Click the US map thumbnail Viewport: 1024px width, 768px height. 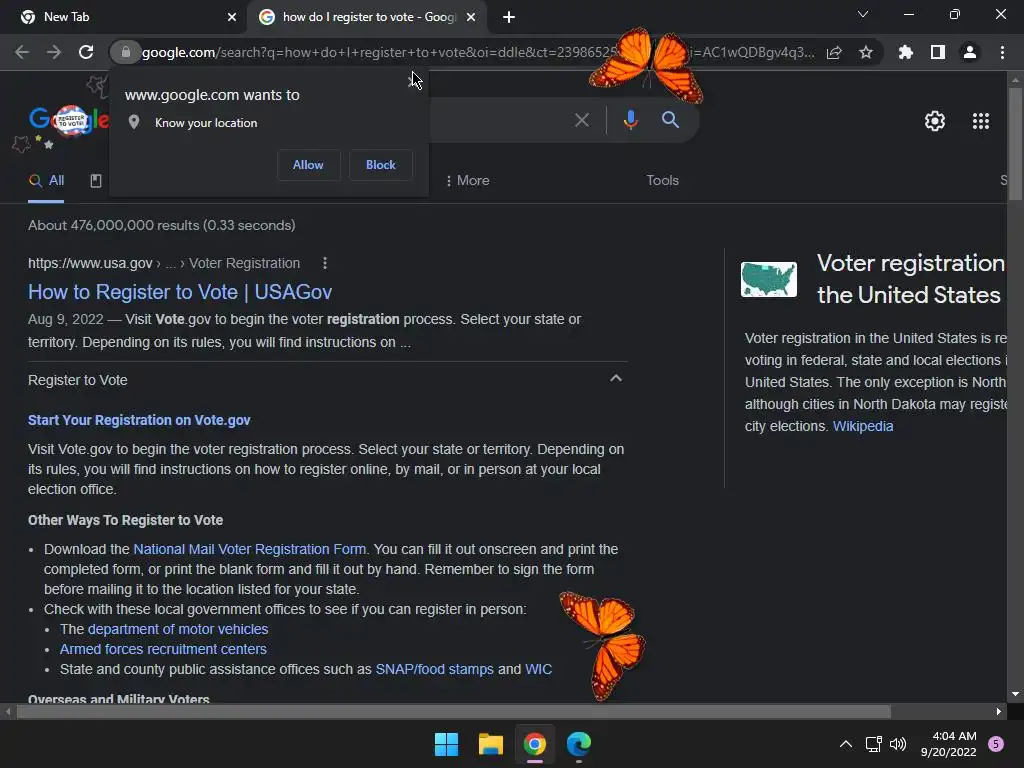tap(769, 280)
